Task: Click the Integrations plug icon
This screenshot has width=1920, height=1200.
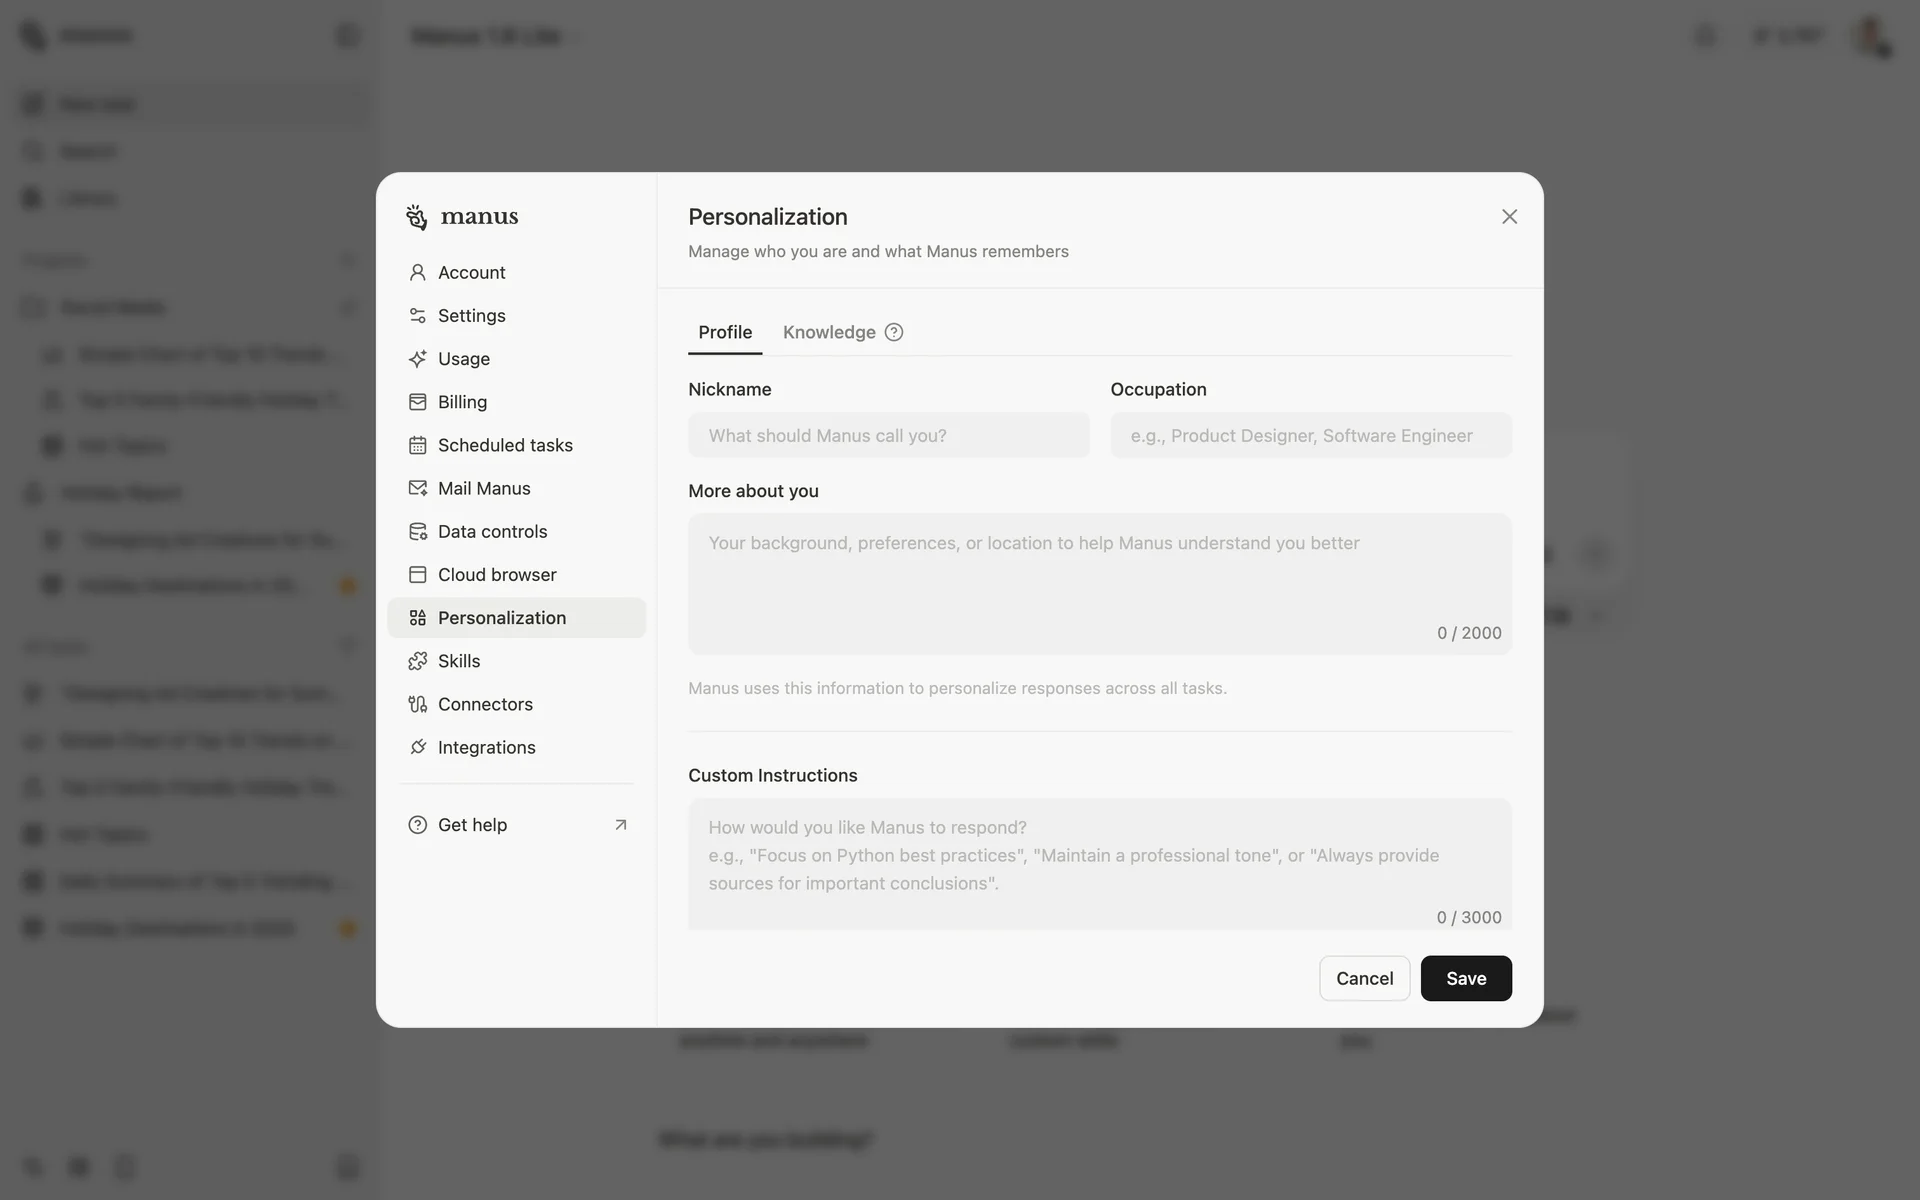Action: [417, 747]
